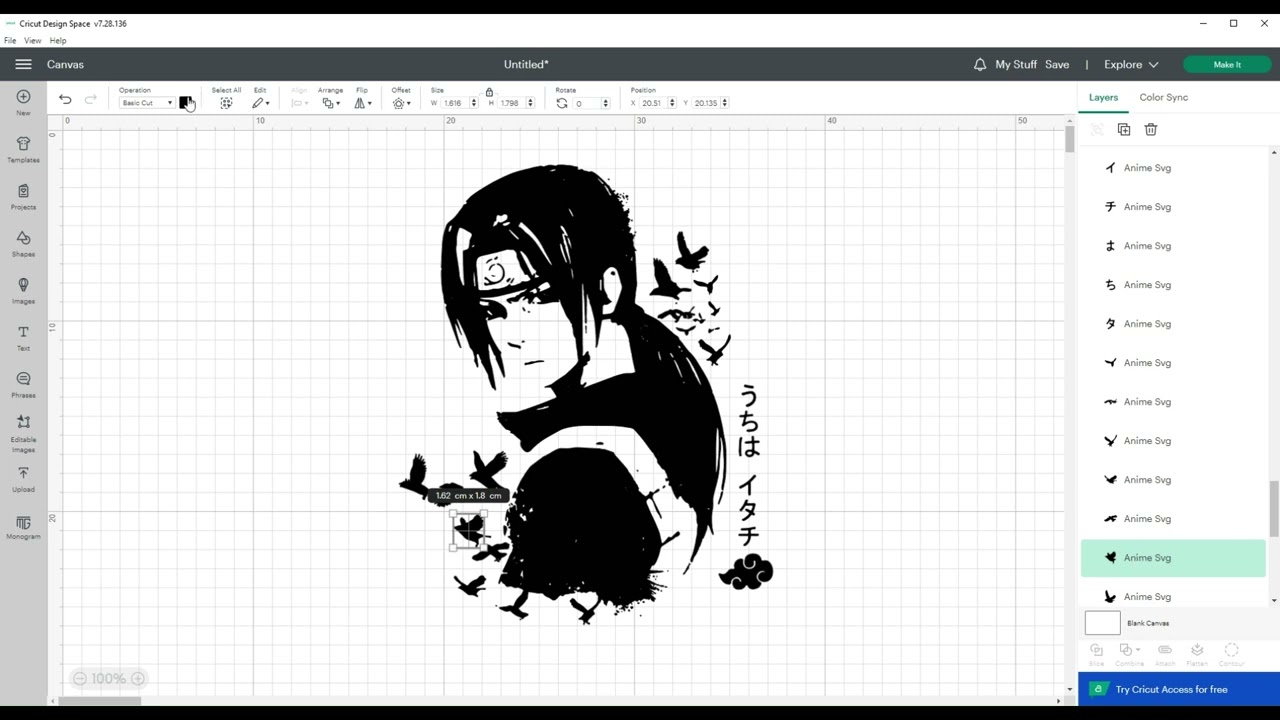This screenshot has width=1280, height=720.
Task: Click the Rotate stepper arrows
Action: (605, 103)
